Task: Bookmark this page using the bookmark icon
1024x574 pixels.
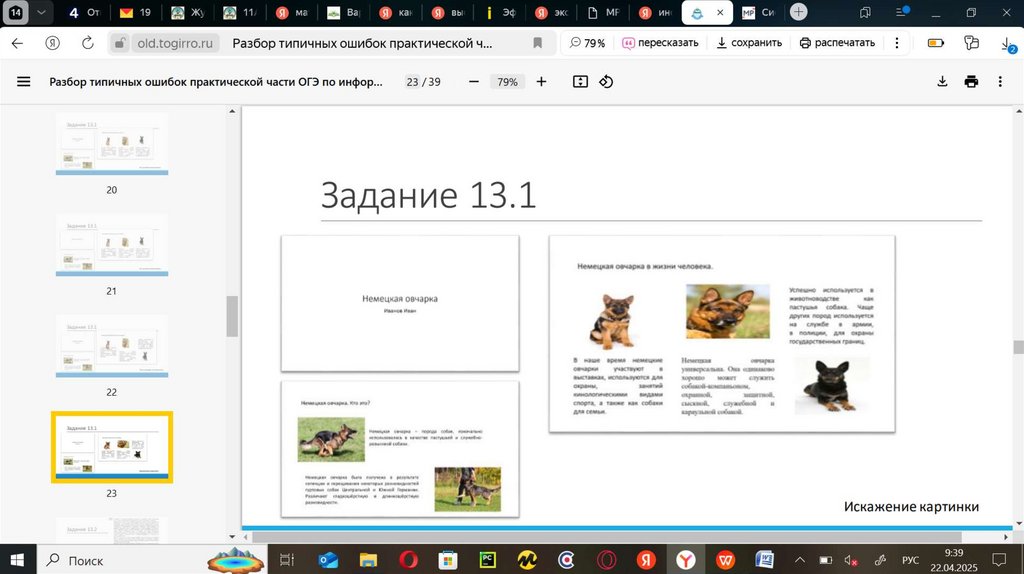Action: (x=538, y=43)
